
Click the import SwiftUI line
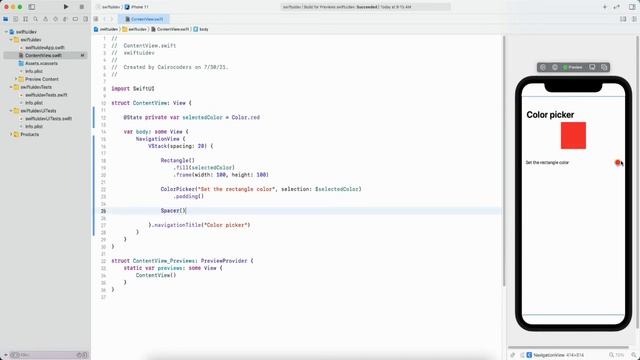click(133, 89)
